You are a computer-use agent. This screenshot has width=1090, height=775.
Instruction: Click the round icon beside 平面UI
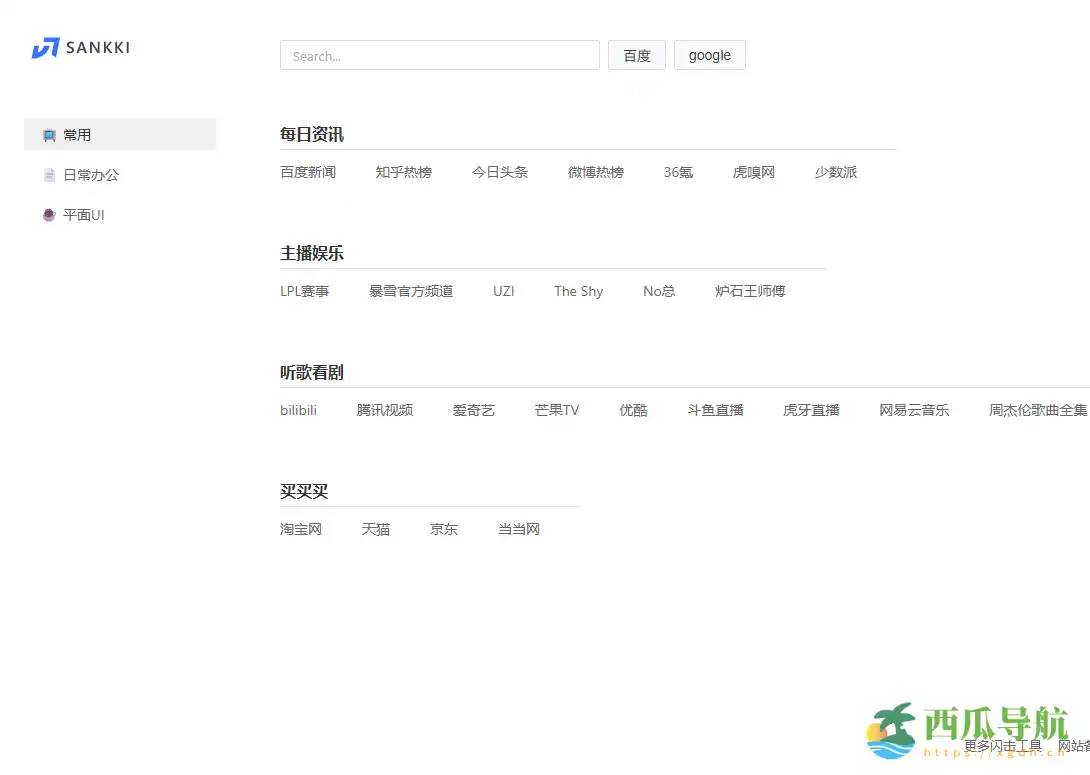point(48,214)
